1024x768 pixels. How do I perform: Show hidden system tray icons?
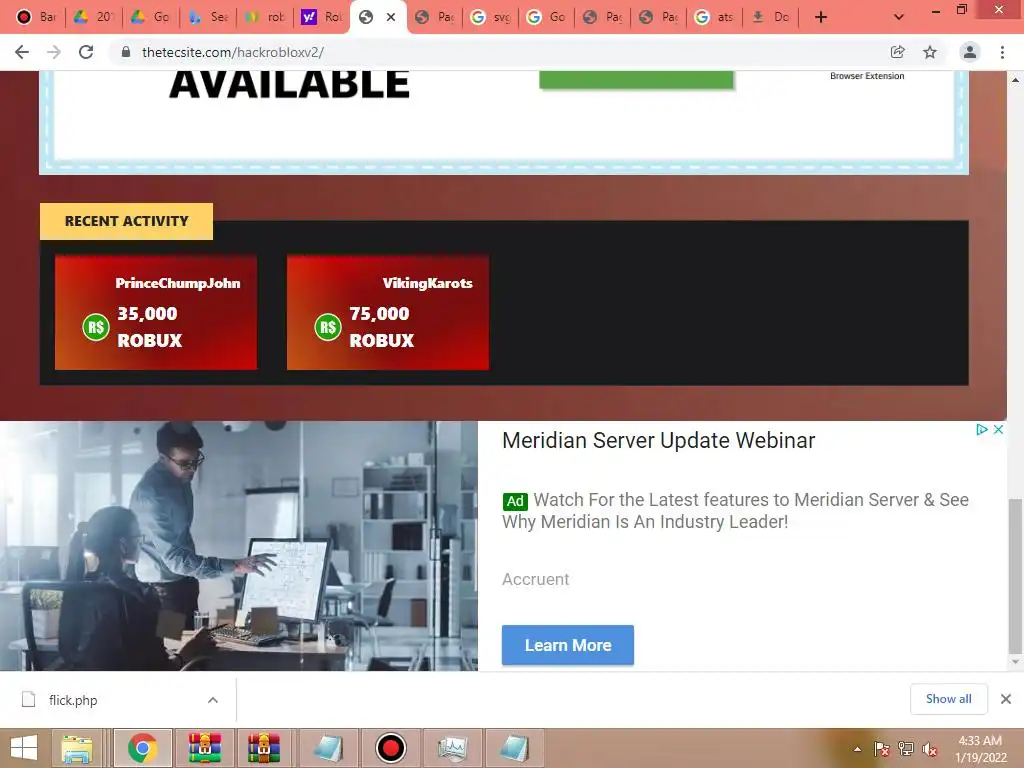click(857, 749)
